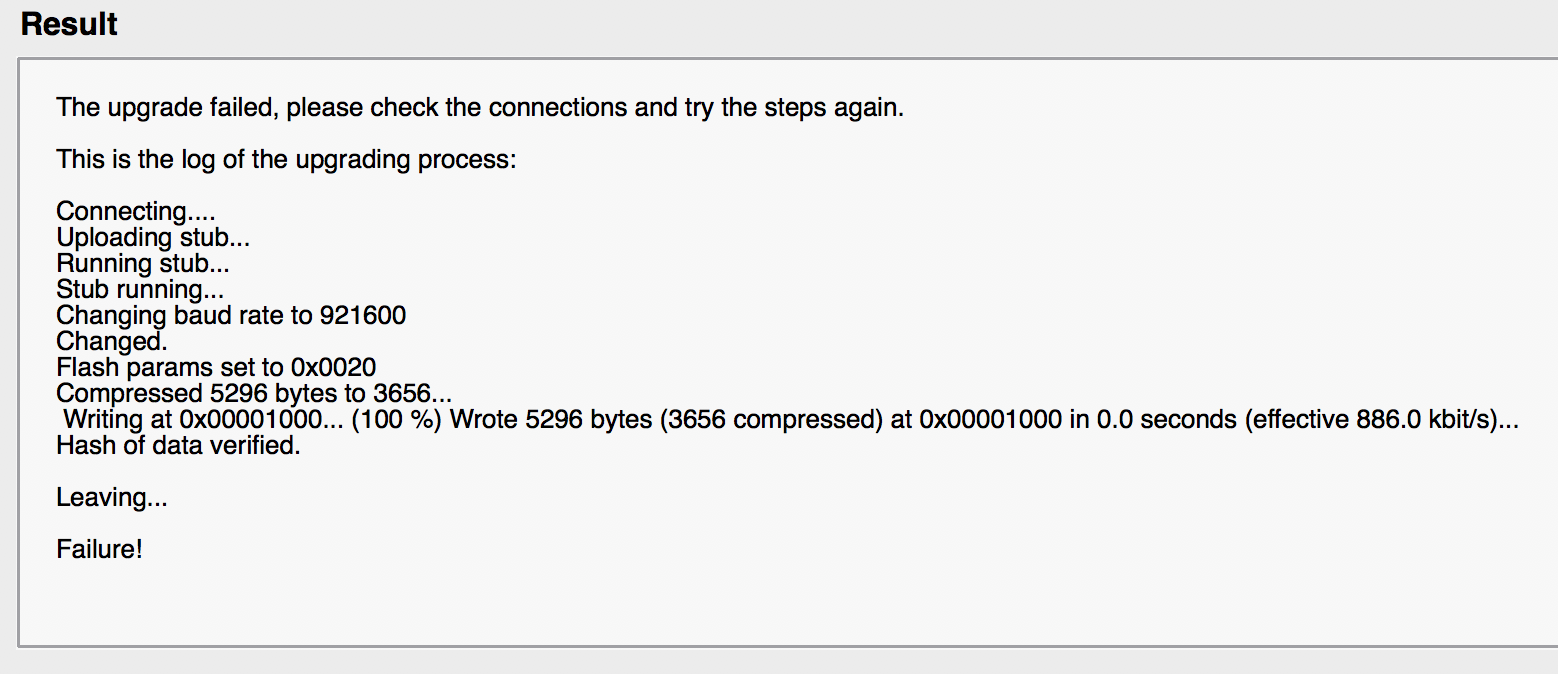The image size is (1558, 674).
Task: Click the 'Leaving...' log line
Action: click(112, 497)
